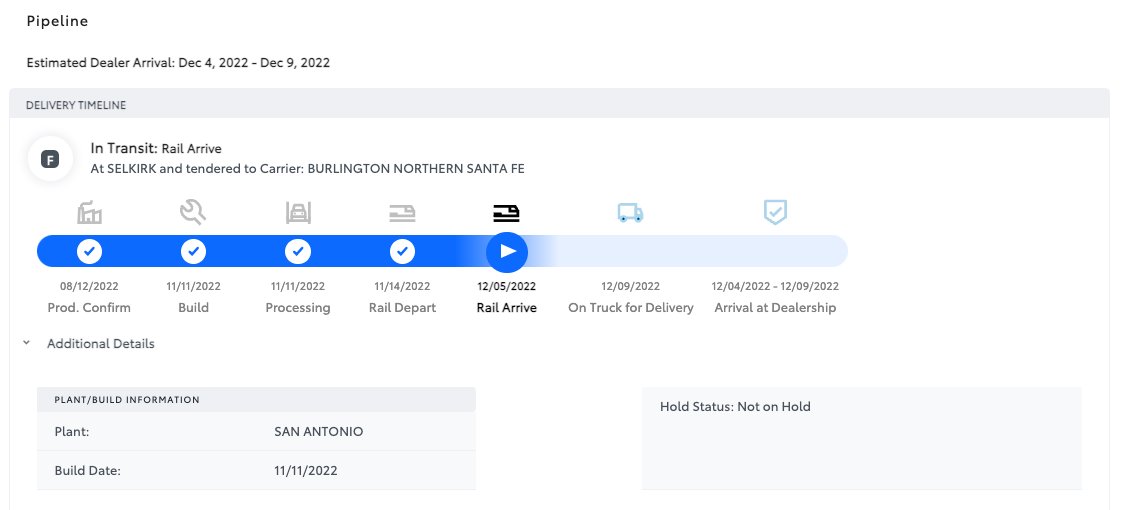Click the 08/12/2022 date
Screen dimensions: 1148x510
tap(89, 286)
